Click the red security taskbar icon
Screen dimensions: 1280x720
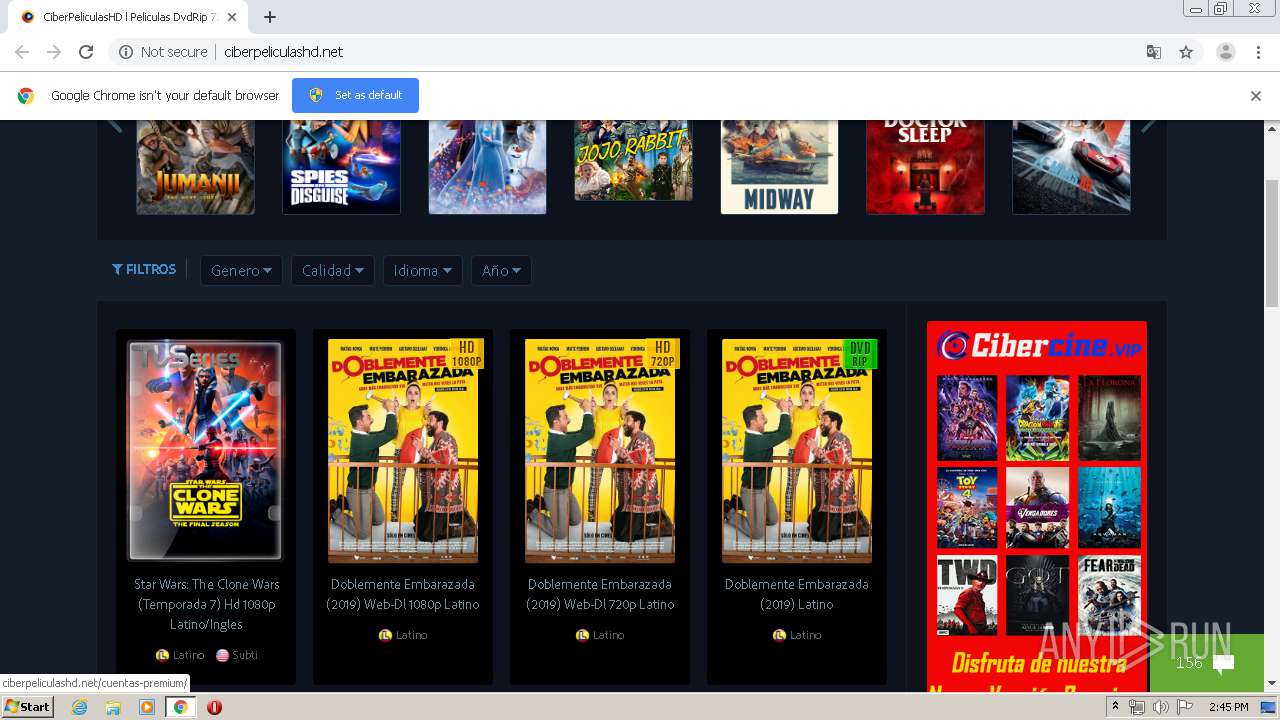click(214, 707)
